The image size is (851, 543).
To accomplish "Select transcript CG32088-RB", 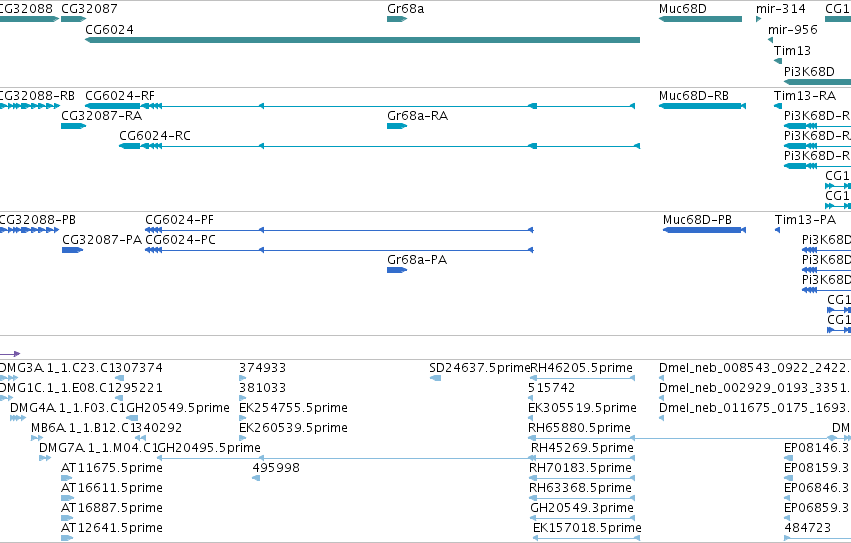I will (x=29, y=106).
